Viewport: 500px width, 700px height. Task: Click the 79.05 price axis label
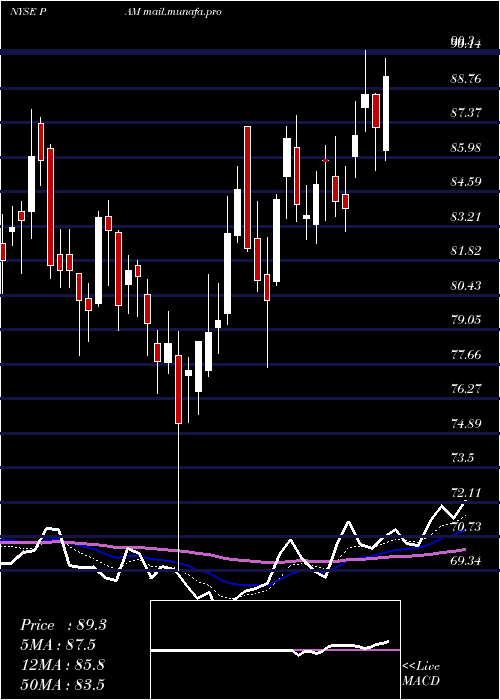click(x=466, y=320)
